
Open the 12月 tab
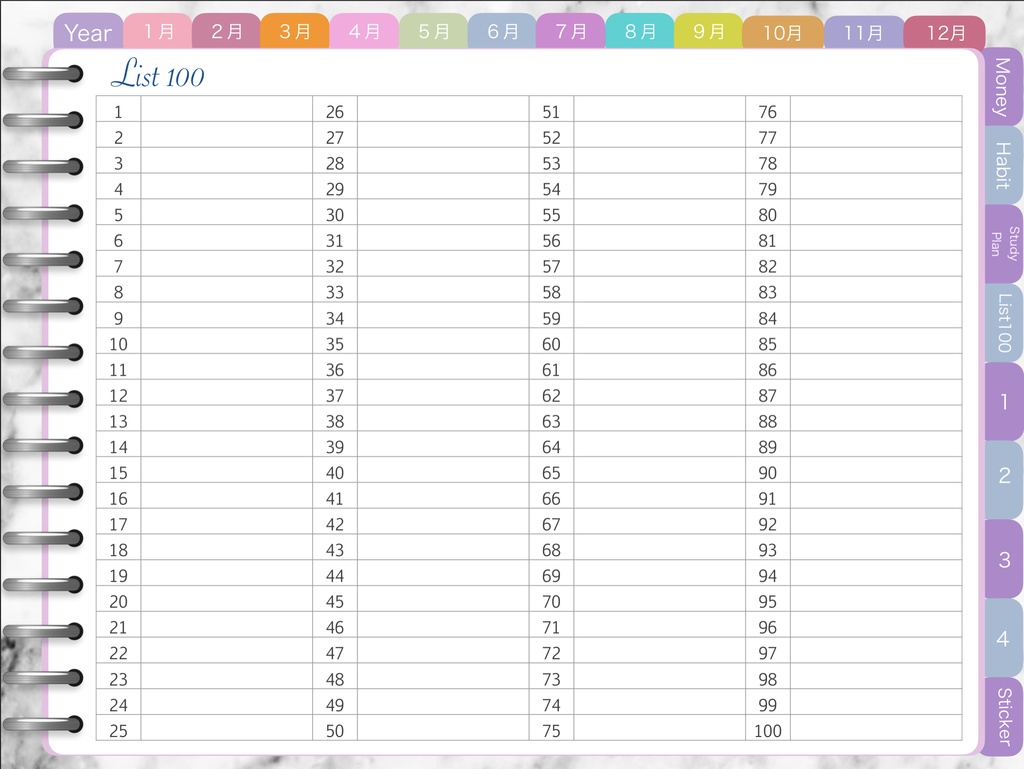pyautogui.click(x=945, y=32)
